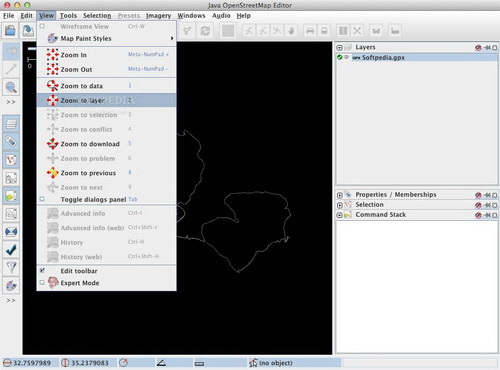The height and width of the screenshot is (370, 500).
Task: Select the Softpedia.gpx layer row
Action: [417, 57]
